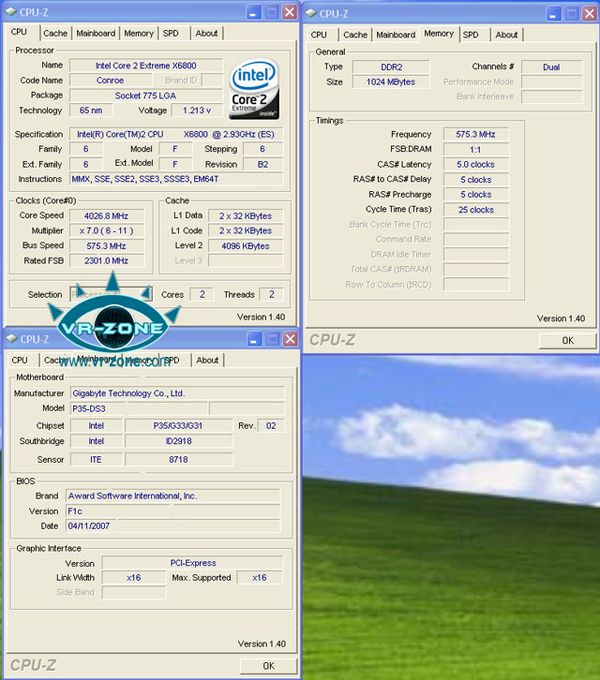This screenshot has width=600, height=680.
Task: Click the BIOS Version value F1c
Action: click(x=173, y=511)
